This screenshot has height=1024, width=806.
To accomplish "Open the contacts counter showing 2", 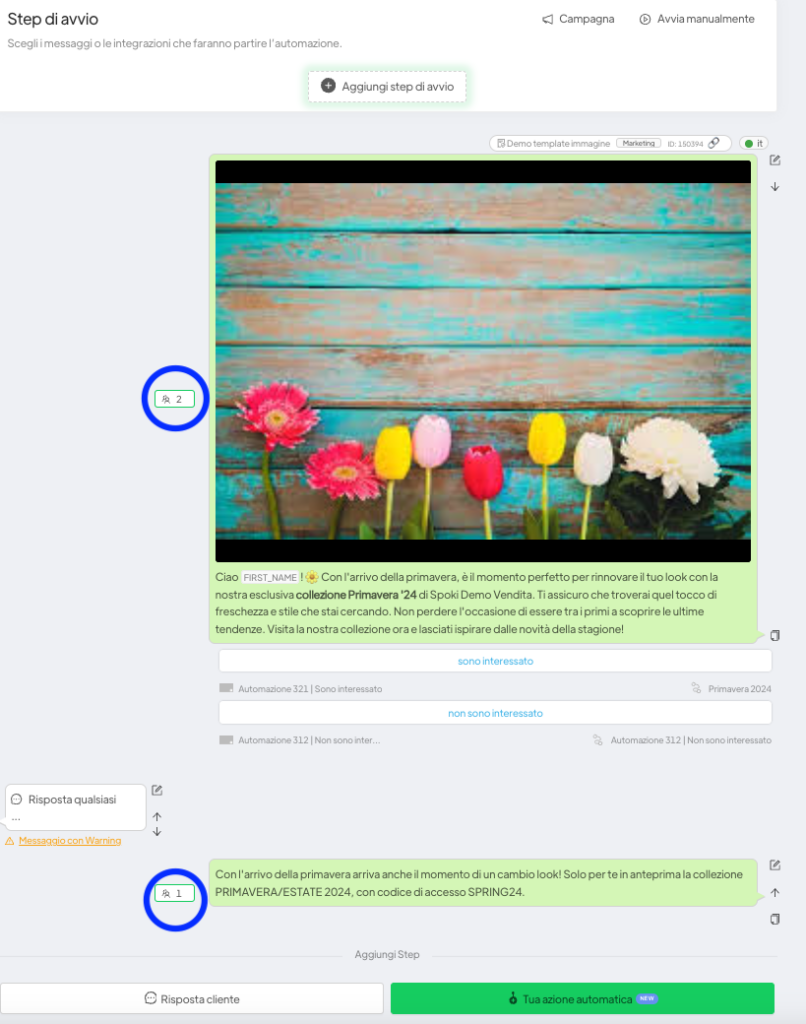I will click(x=174, y=399).
